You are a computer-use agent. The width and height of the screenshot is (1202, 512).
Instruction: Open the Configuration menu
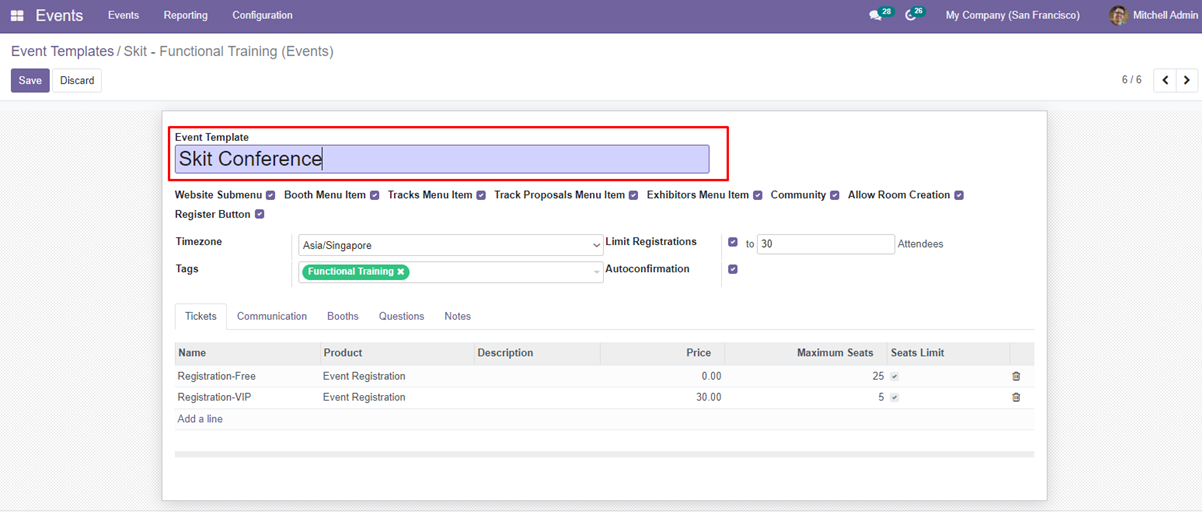pos(262,16)
